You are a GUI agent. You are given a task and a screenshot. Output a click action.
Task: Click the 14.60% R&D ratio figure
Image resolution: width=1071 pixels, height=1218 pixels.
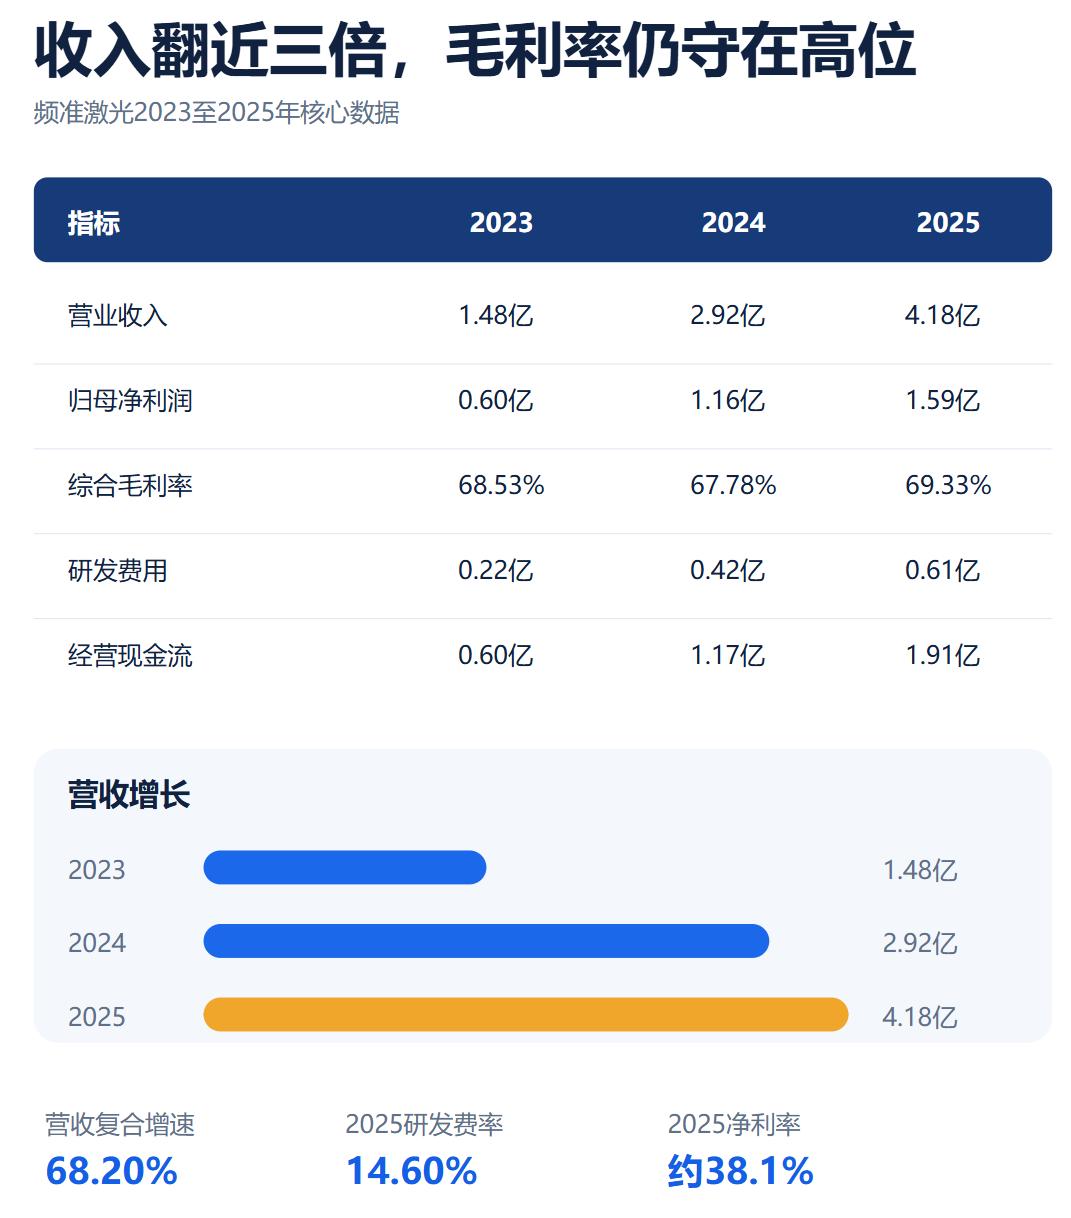[x=412, y=1171]
